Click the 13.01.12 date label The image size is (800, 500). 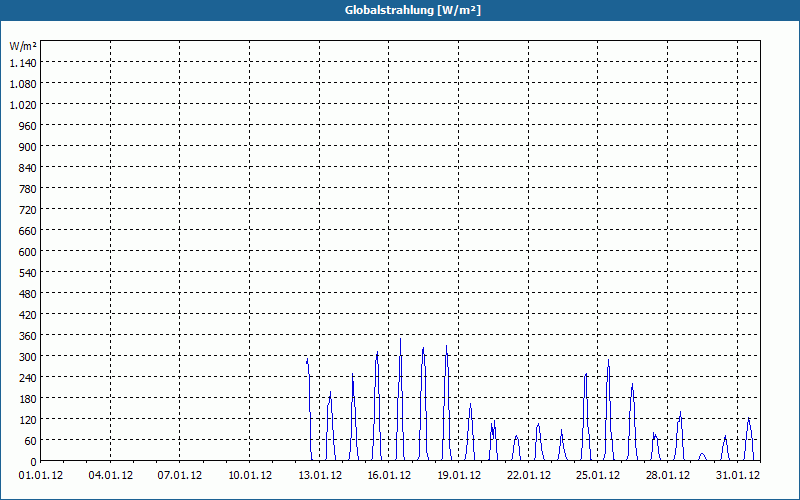[320, 476]
